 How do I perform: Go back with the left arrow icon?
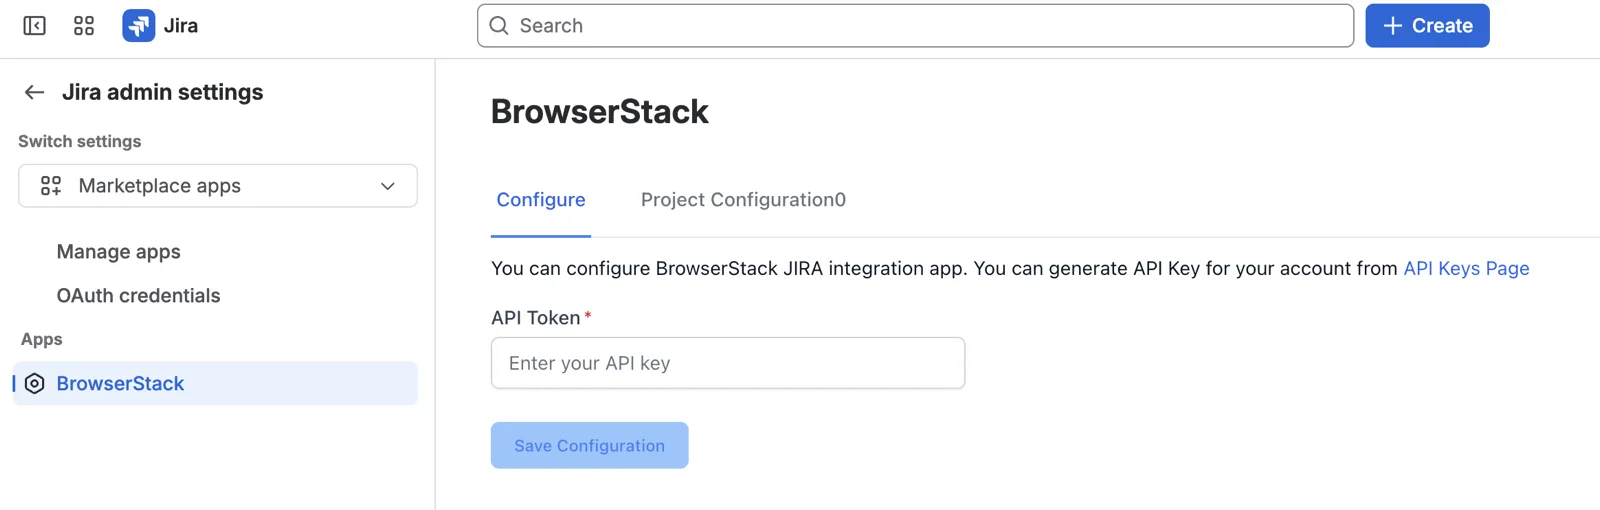click(x=34, y=92)
